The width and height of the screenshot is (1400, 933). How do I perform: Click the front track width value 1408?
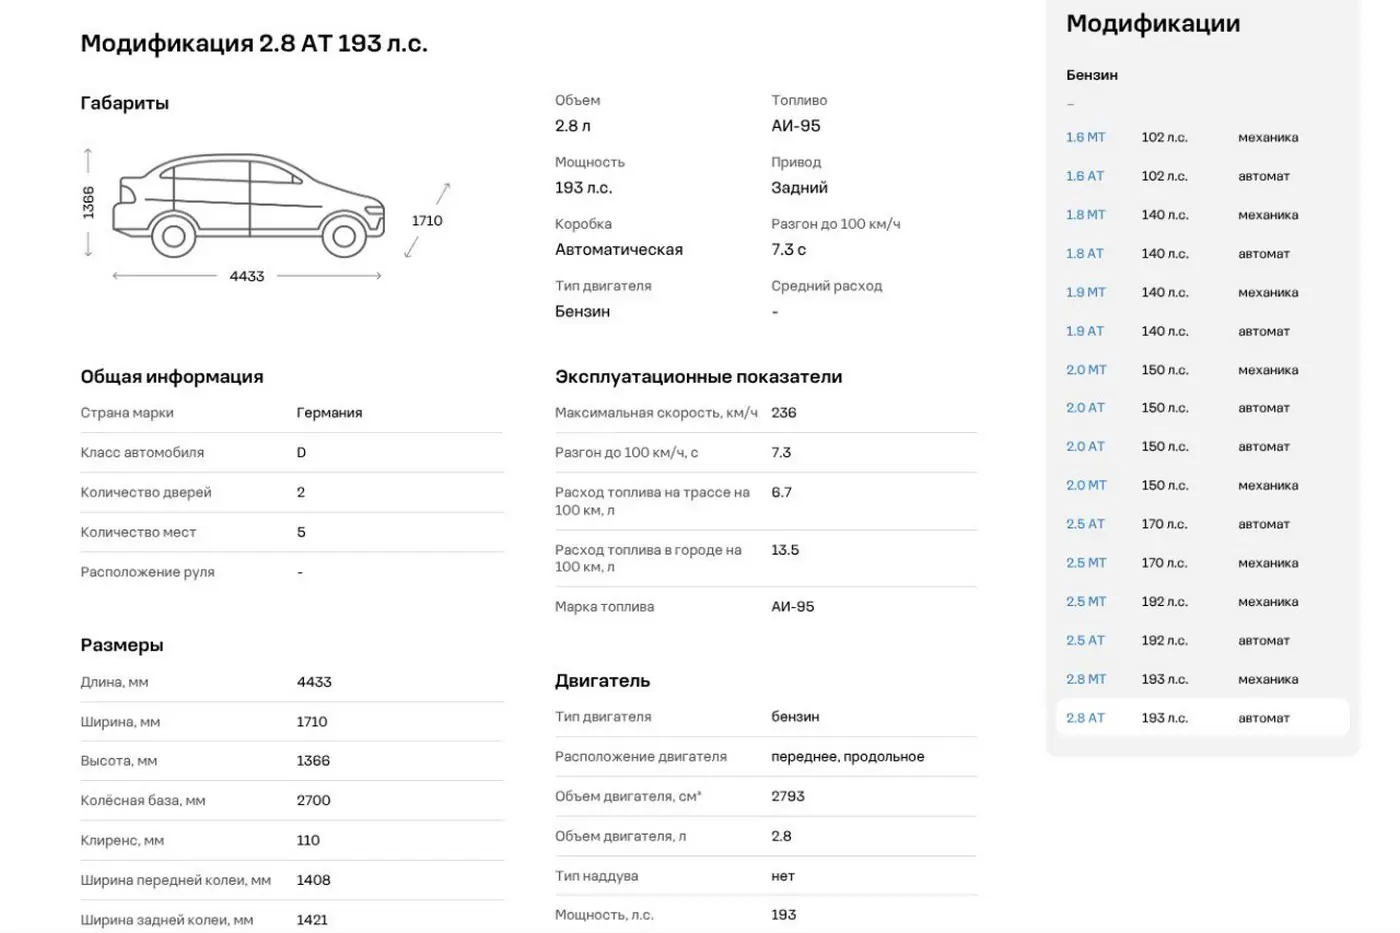313,880
